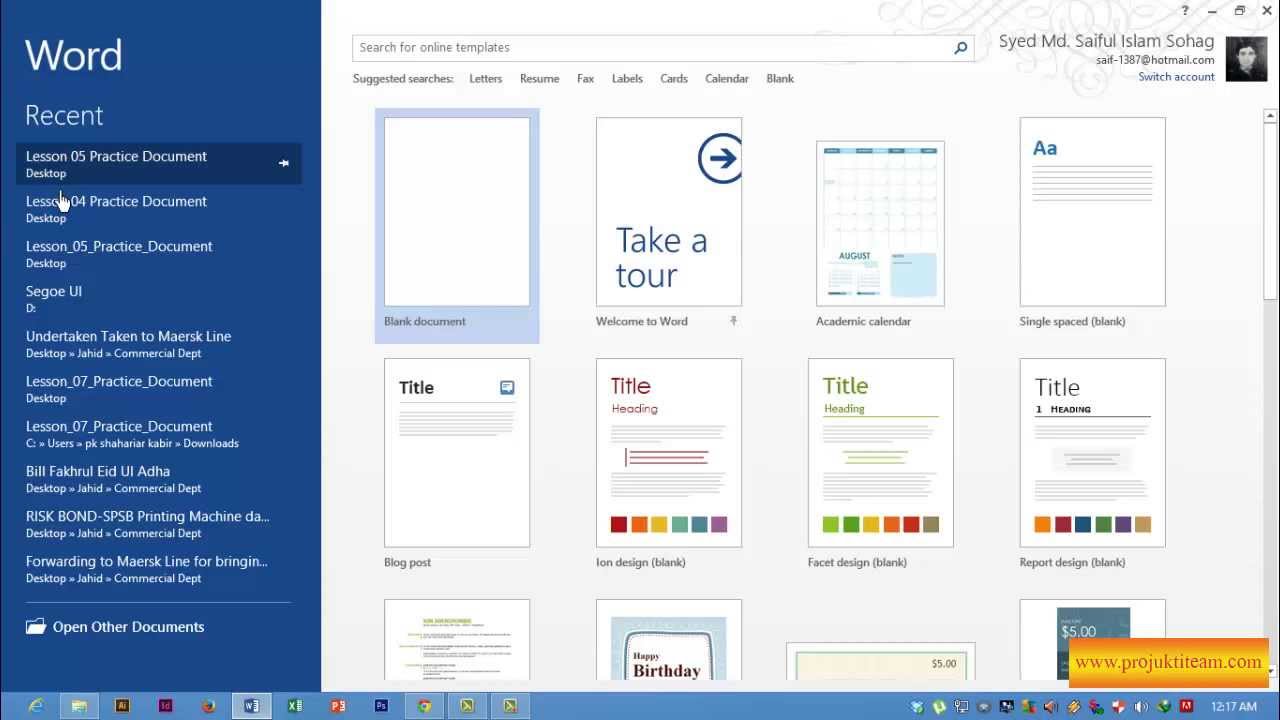Click the search magnifier icon for templates
1280x720 pixels.
click(x=960, y=48)
